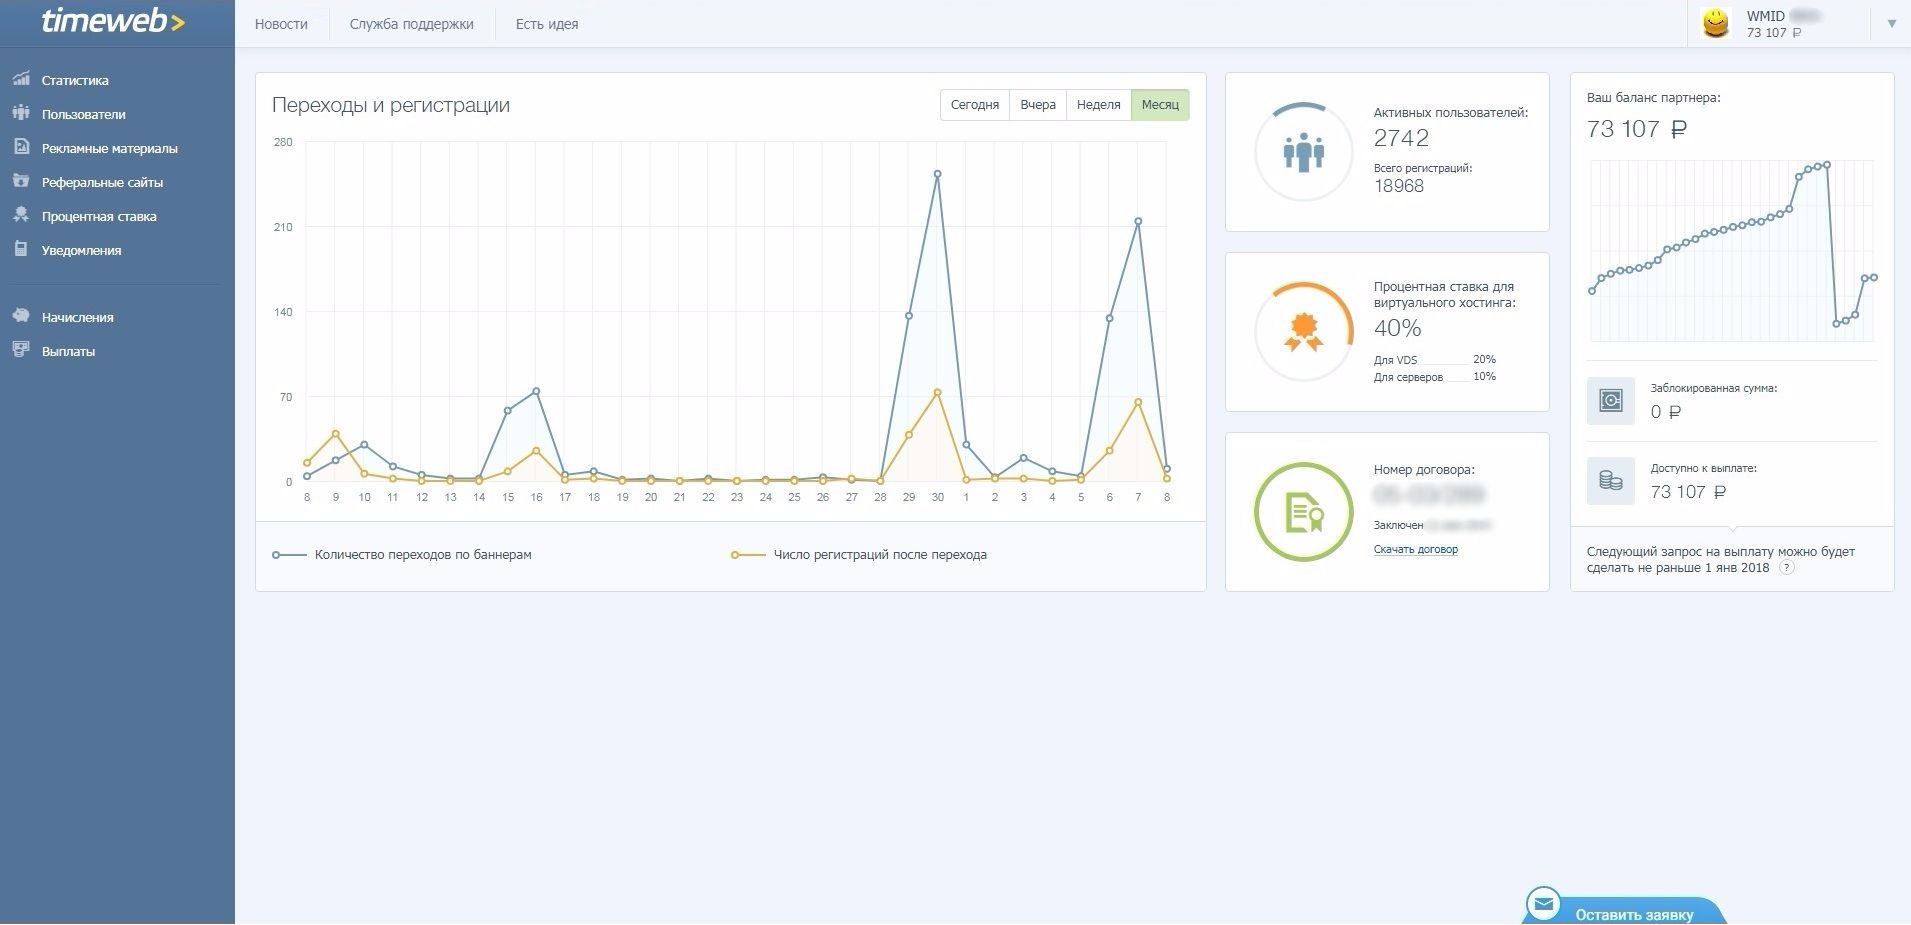This screenshot has height=925, width=1911.
Task: Click the Процентная ставка sidebar icon
Action: pos(21,215)
